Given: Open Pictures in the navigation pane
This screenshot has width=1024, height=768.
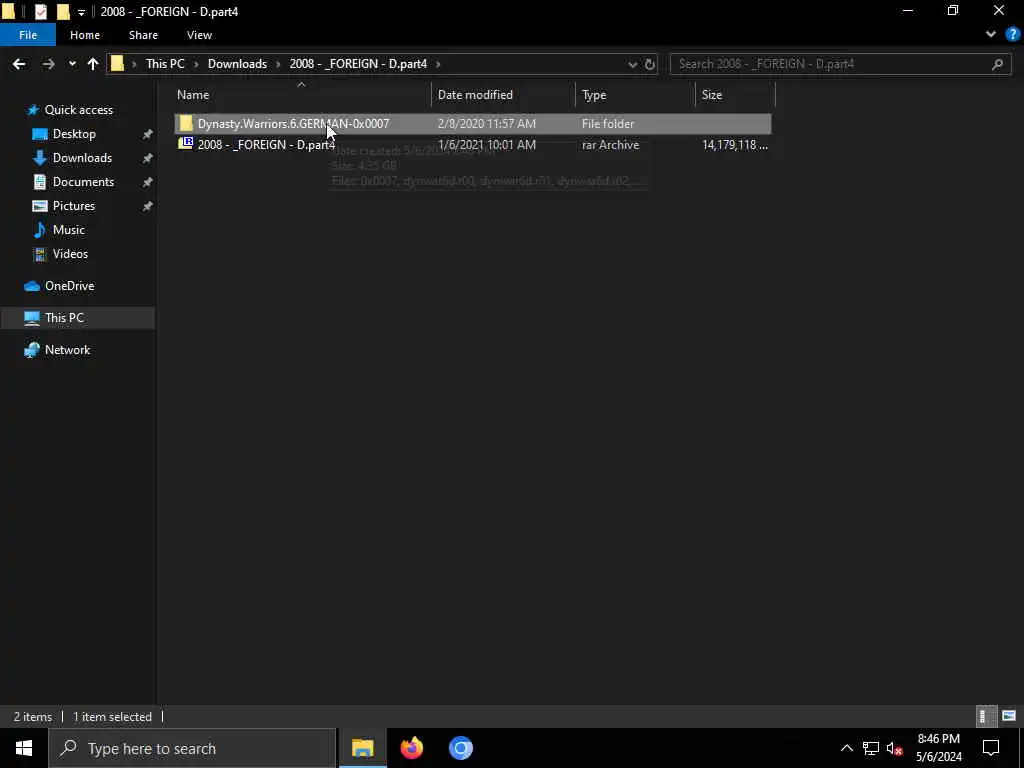Looking at the screenshot, I should pyautogui.click(x=74, y=206).
